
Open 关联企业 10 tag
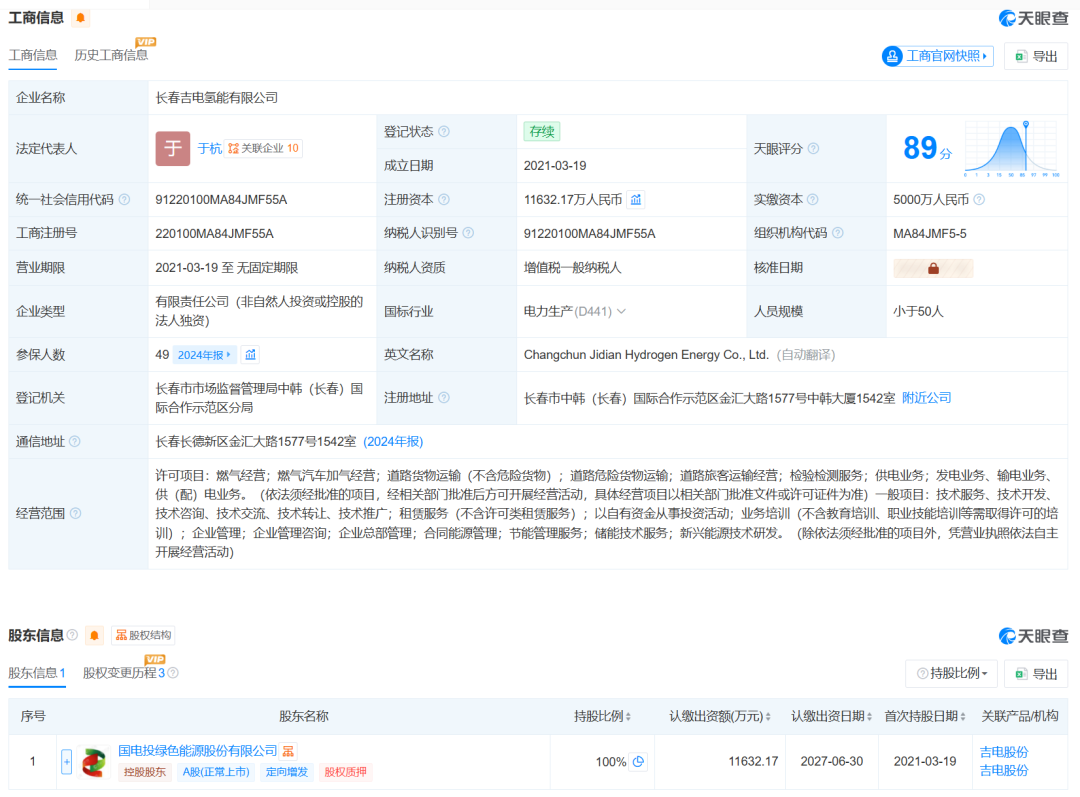pos(263,148)
